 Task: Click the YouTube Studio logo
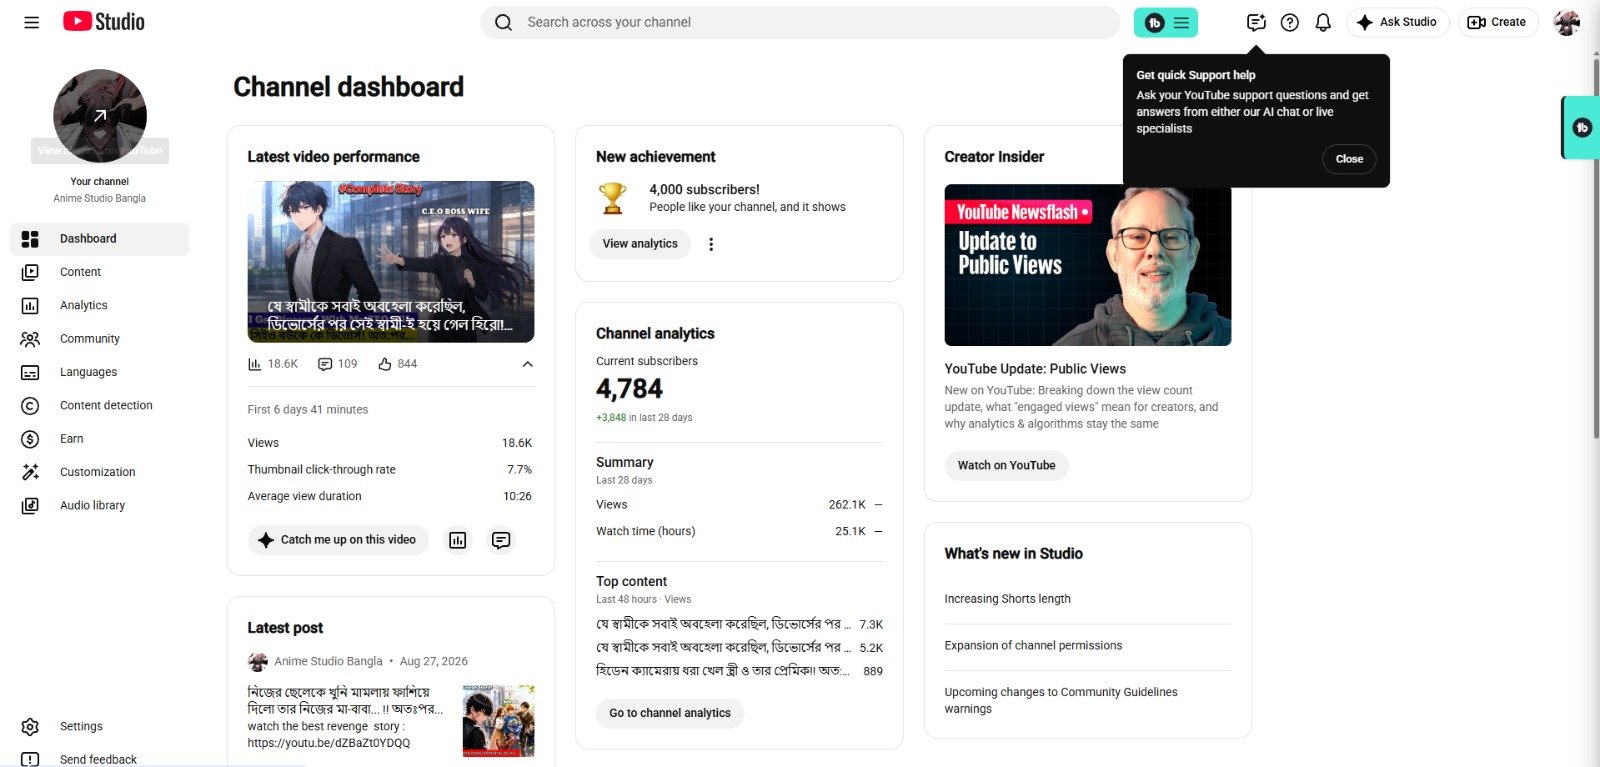104,22
